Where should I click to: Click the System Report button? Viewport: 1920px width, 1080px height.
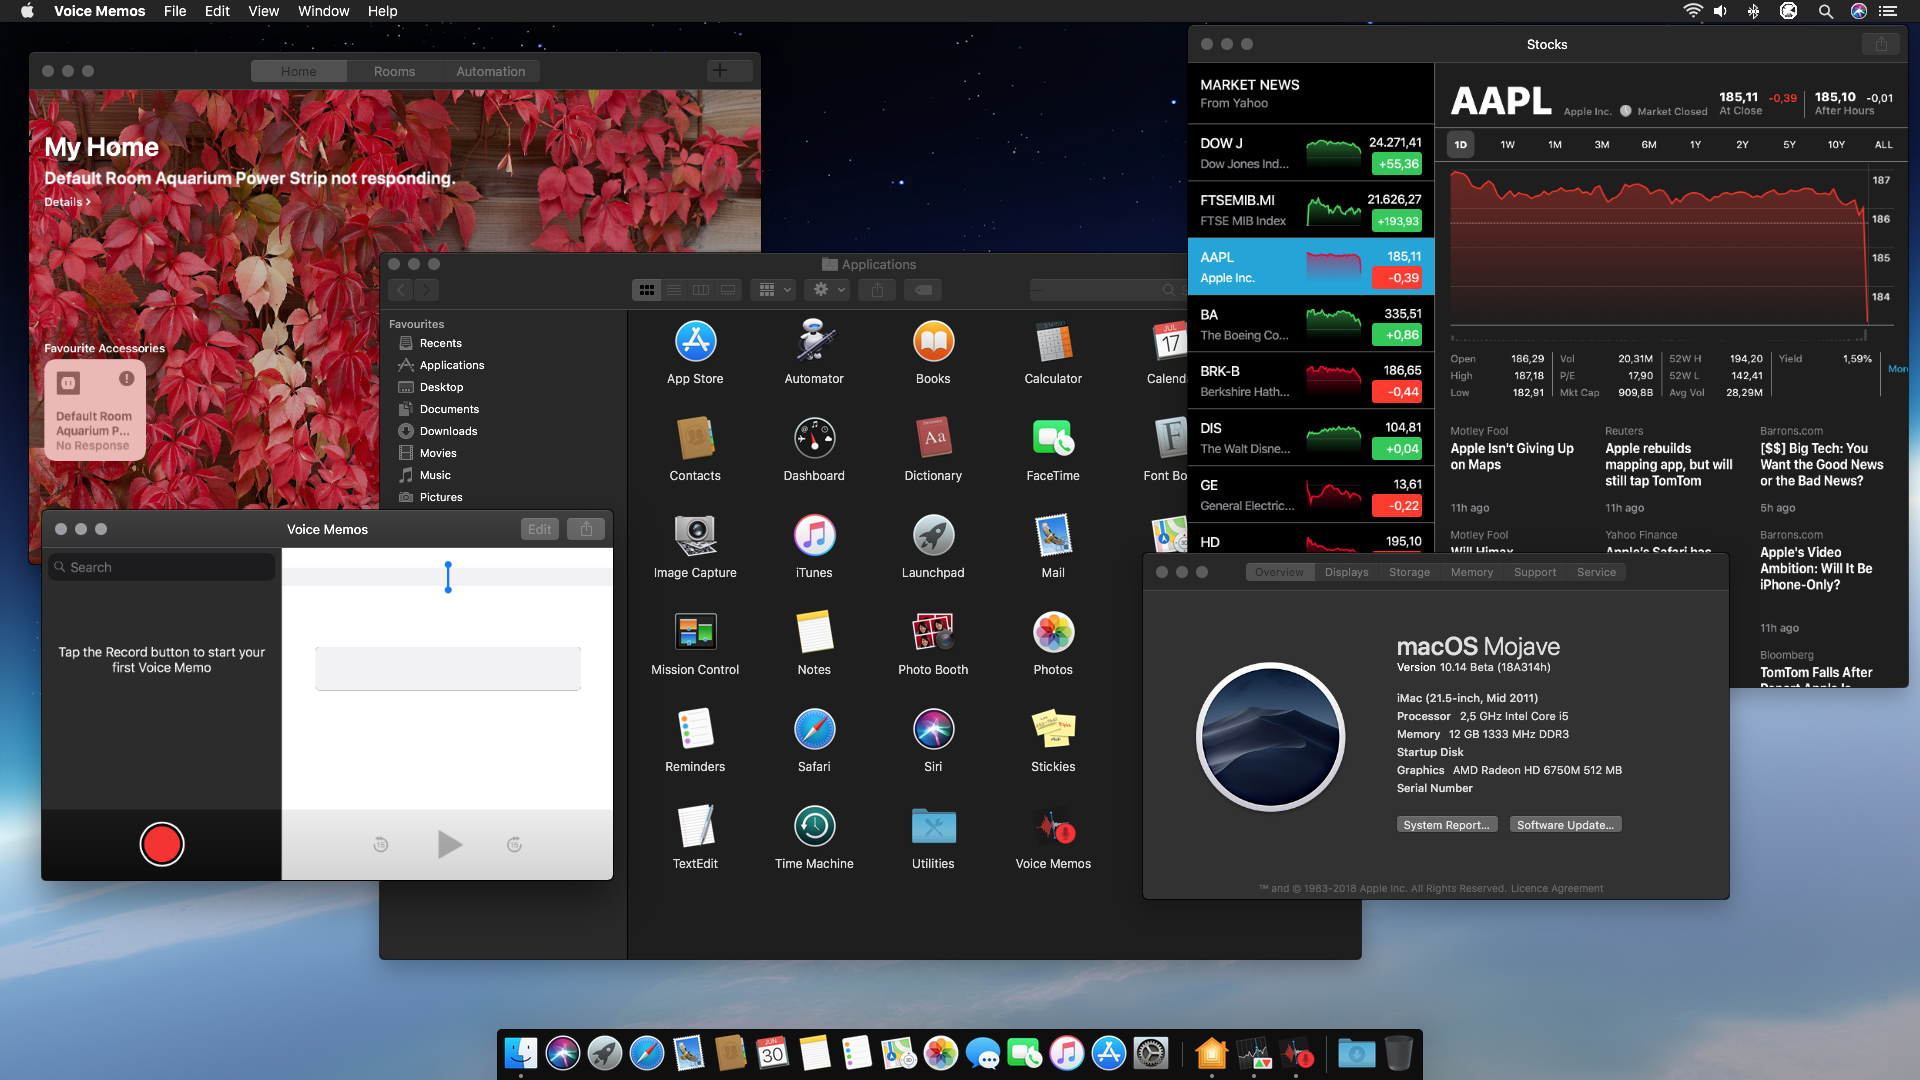pyautogui.click(x=1446, y=825)
